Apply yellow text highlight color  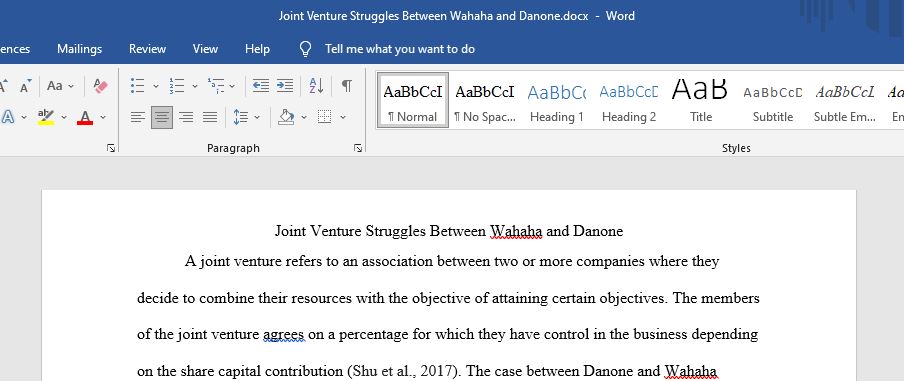click(x=46, y=118)
